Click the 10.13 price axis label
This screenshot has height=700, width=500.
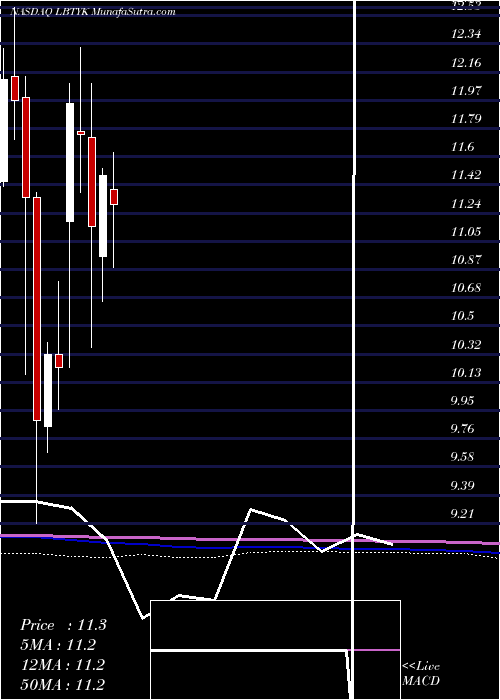(466, 373)
